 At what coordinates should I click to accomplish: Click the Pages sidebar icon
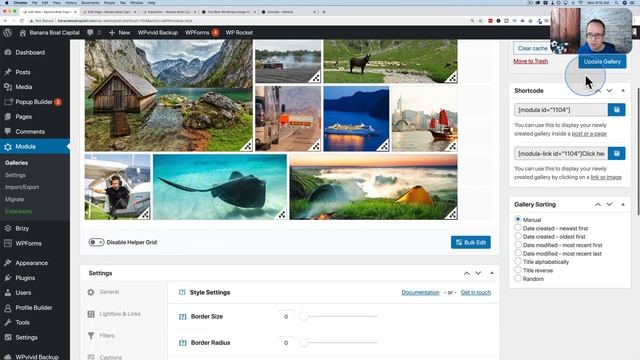point(8,117)
